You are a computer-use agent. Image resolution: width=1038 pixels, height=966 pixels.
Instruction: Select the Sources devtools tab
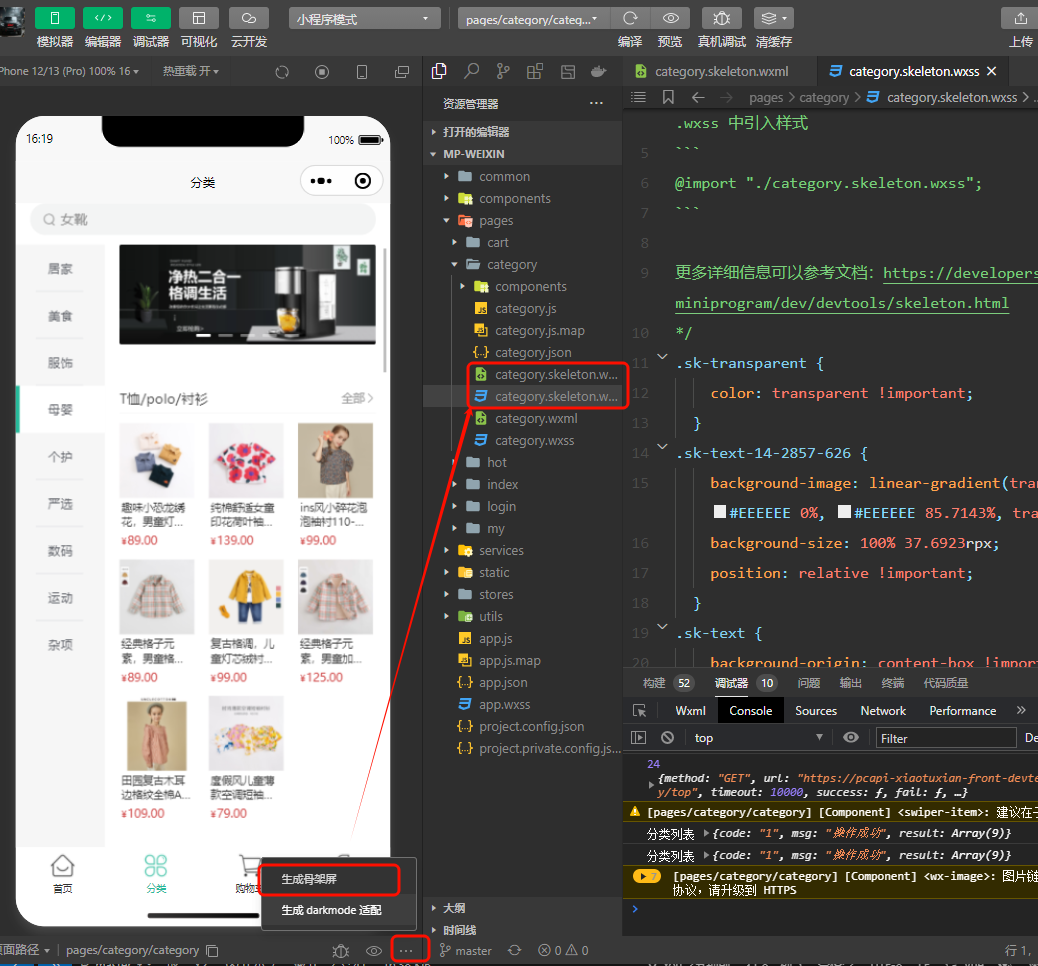[x=816, y=710]
